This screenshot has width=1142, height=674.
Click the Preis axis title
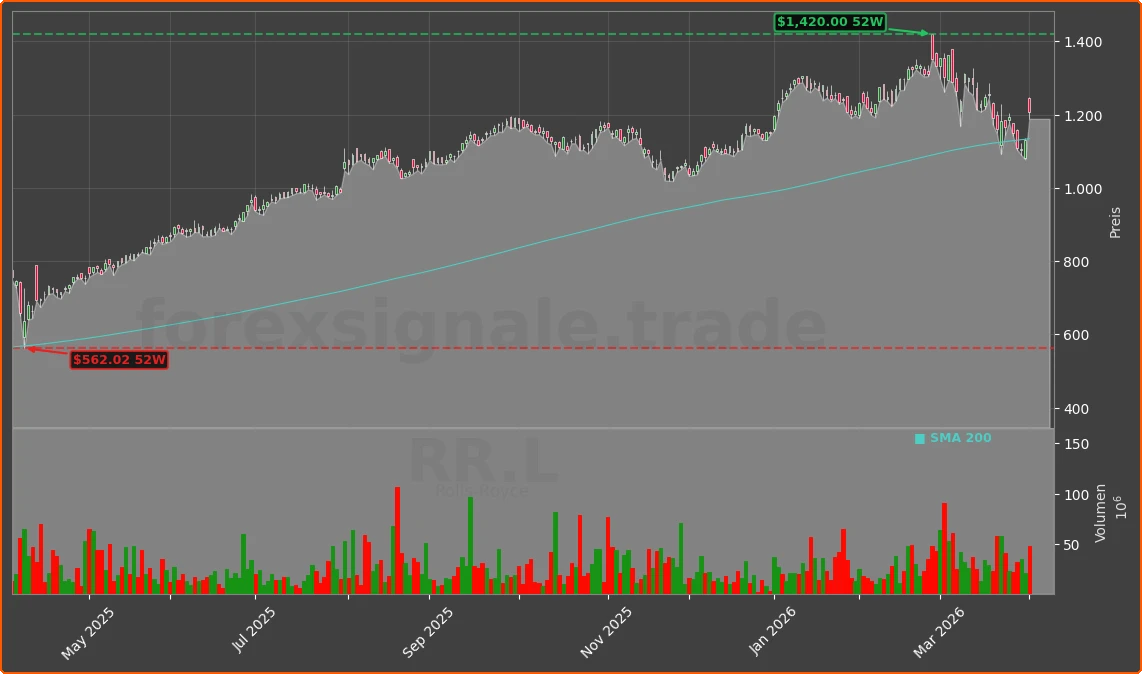(x=1115, y=222)
